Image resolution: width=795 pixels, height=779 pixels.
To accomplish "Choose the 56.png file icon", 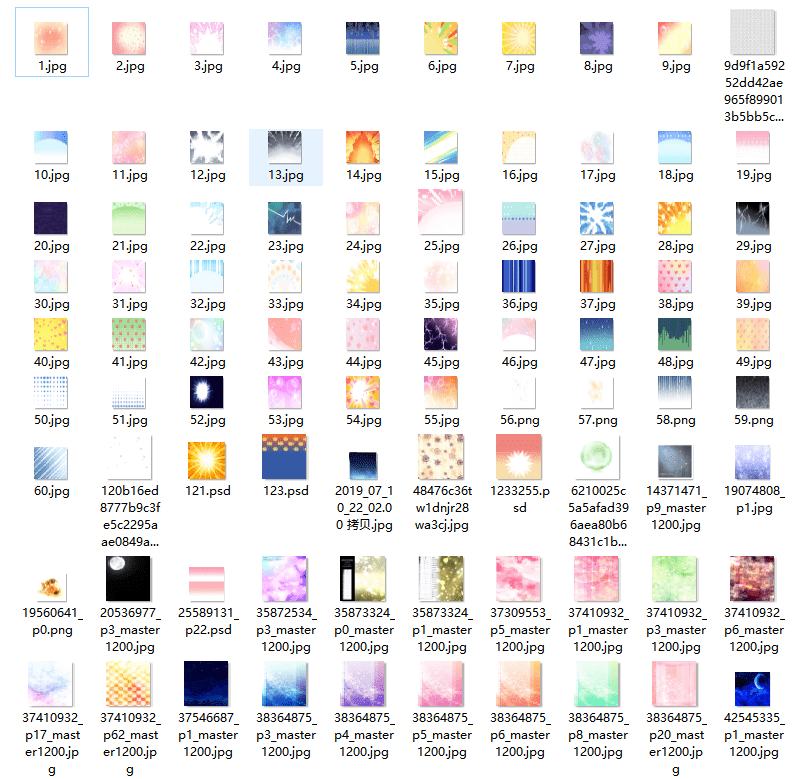I will tap(519, 394).
